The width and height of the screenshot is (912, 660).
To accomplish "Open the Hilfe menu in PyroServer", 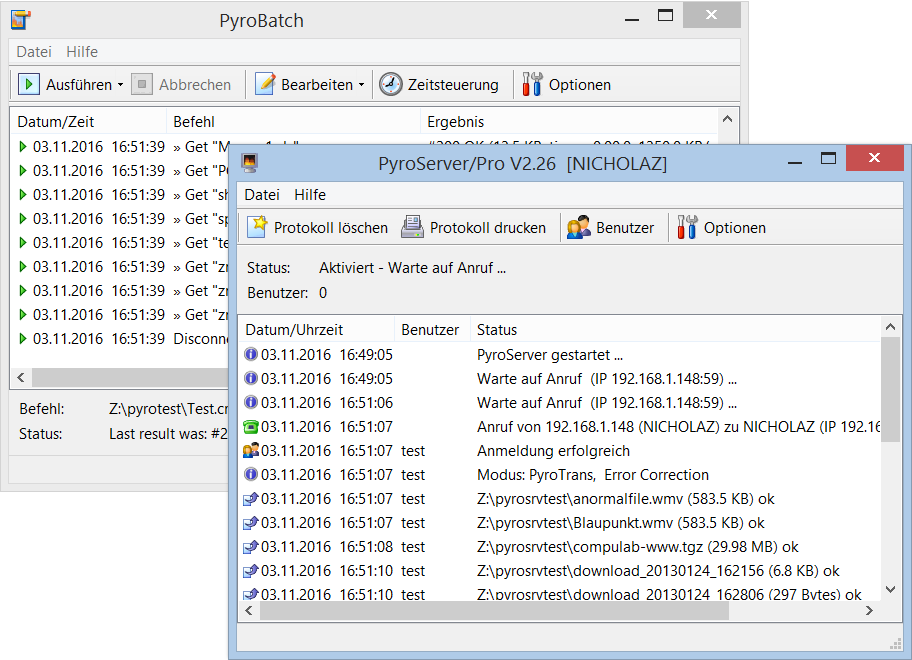I will point(310,195).
